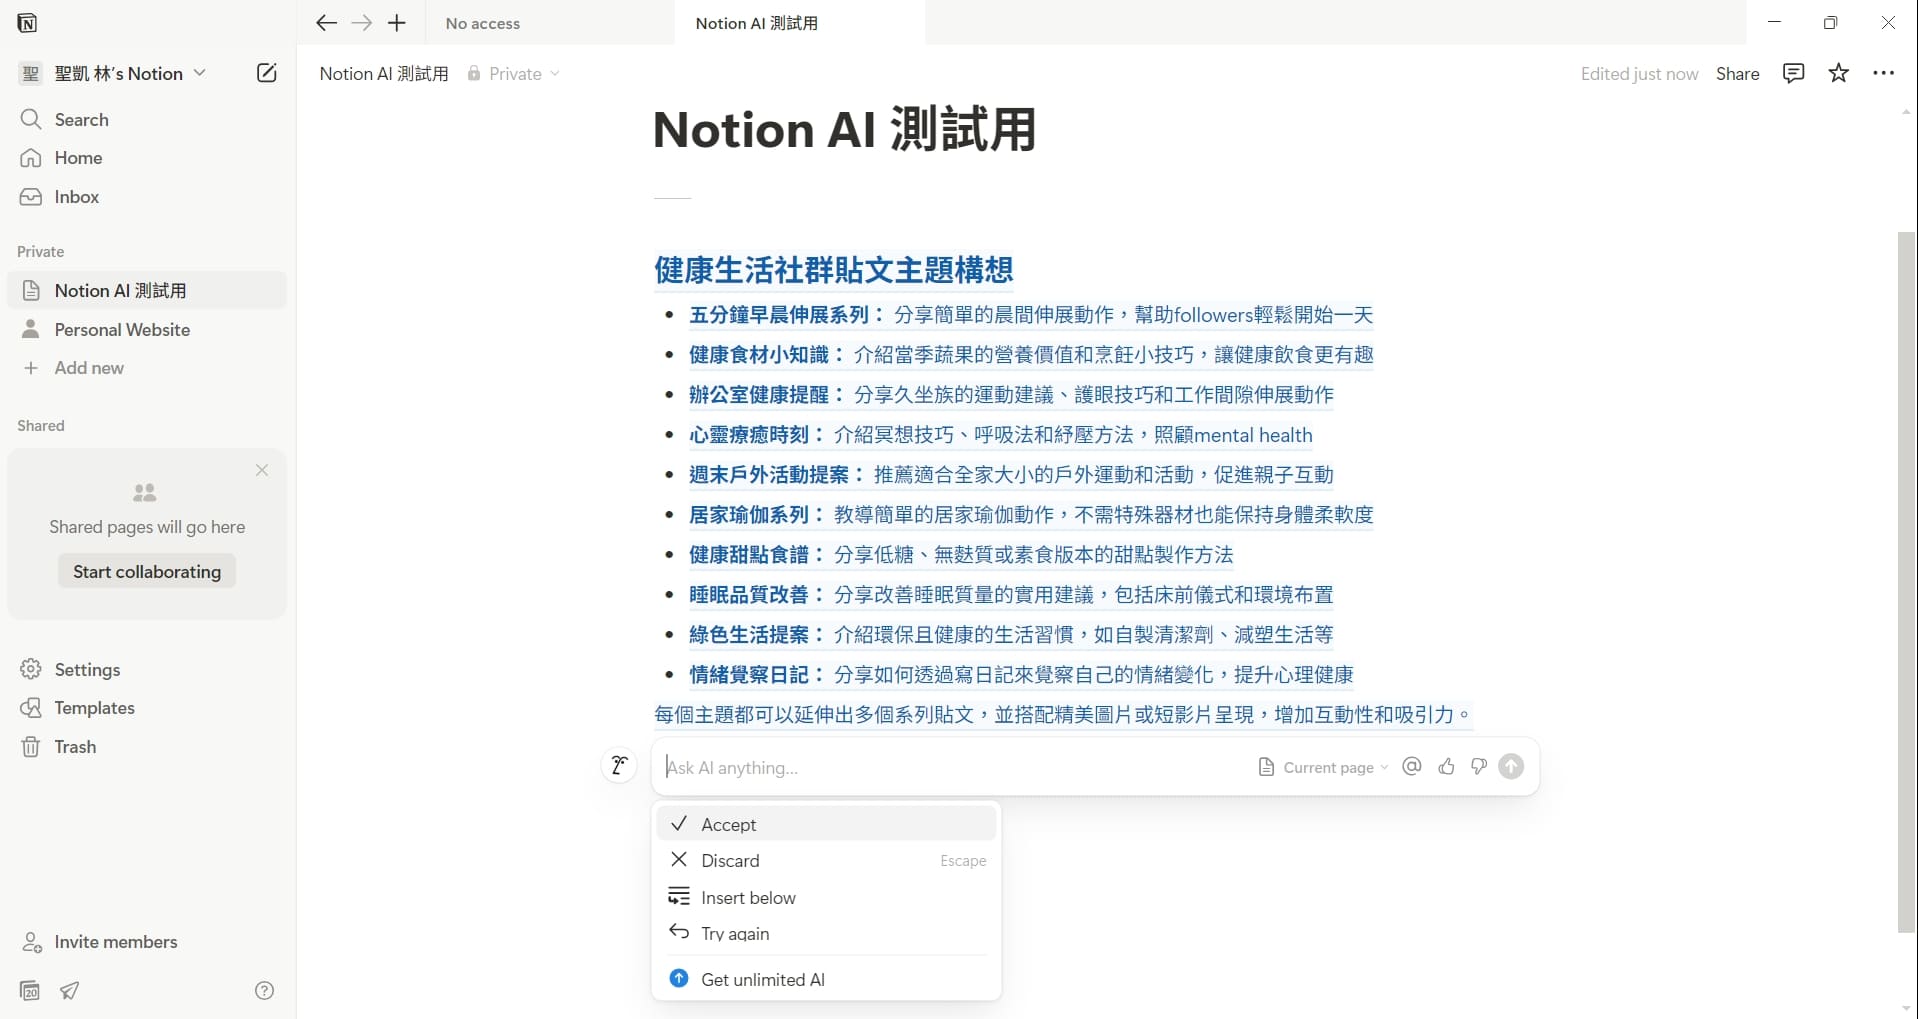Image resolution: width=1918 pixels, height=1019 pixels.
Task: Switch to the No access tab
Action: [483, 22]
